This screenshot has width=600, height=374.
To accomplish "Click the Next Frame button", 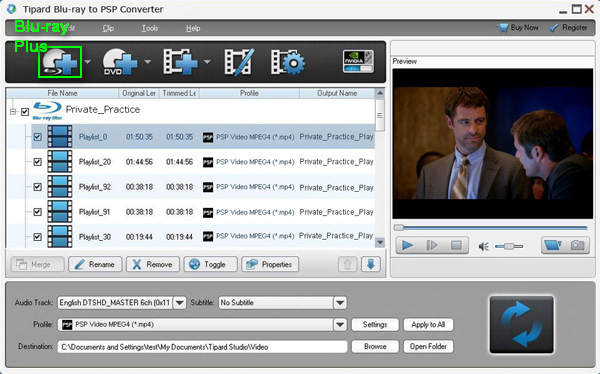I will pyautogui.click(x=432, y=245).
